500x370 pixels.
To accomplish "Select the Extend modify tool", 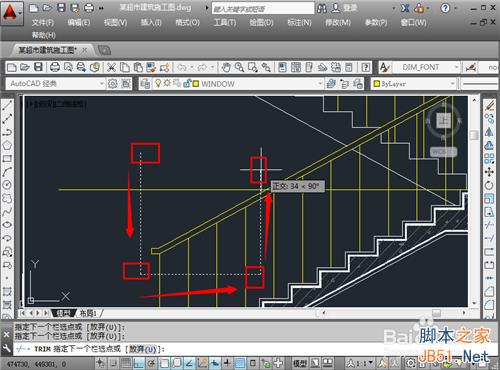I will tap(489, 238).
